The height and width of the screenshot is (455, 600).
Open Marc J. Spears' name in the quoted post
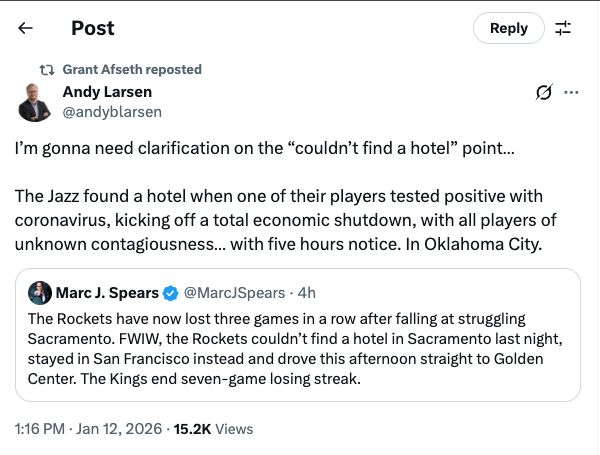pyautogui.click(x=106, y=293)
